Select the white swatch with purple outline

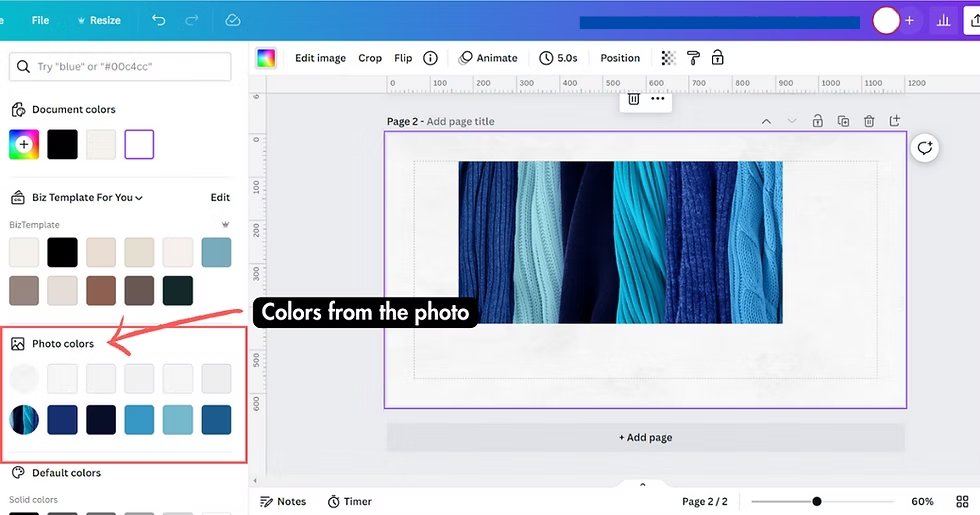click(139, 144)
